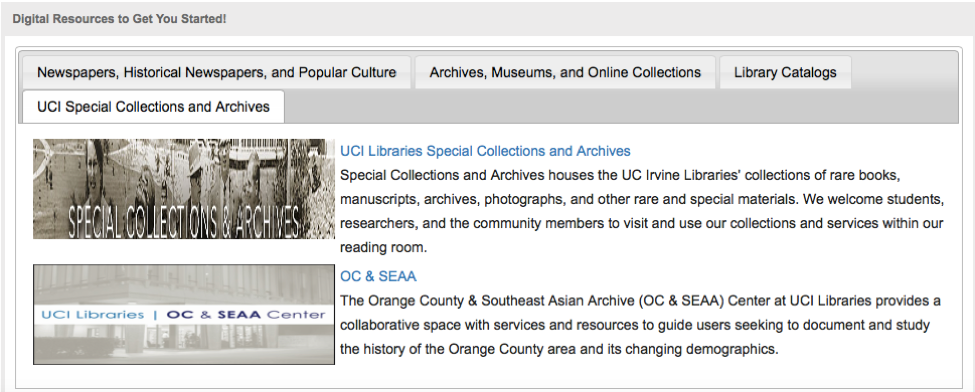Switch to Archives, Museums, and Online Collections tab

pos(565,72)
